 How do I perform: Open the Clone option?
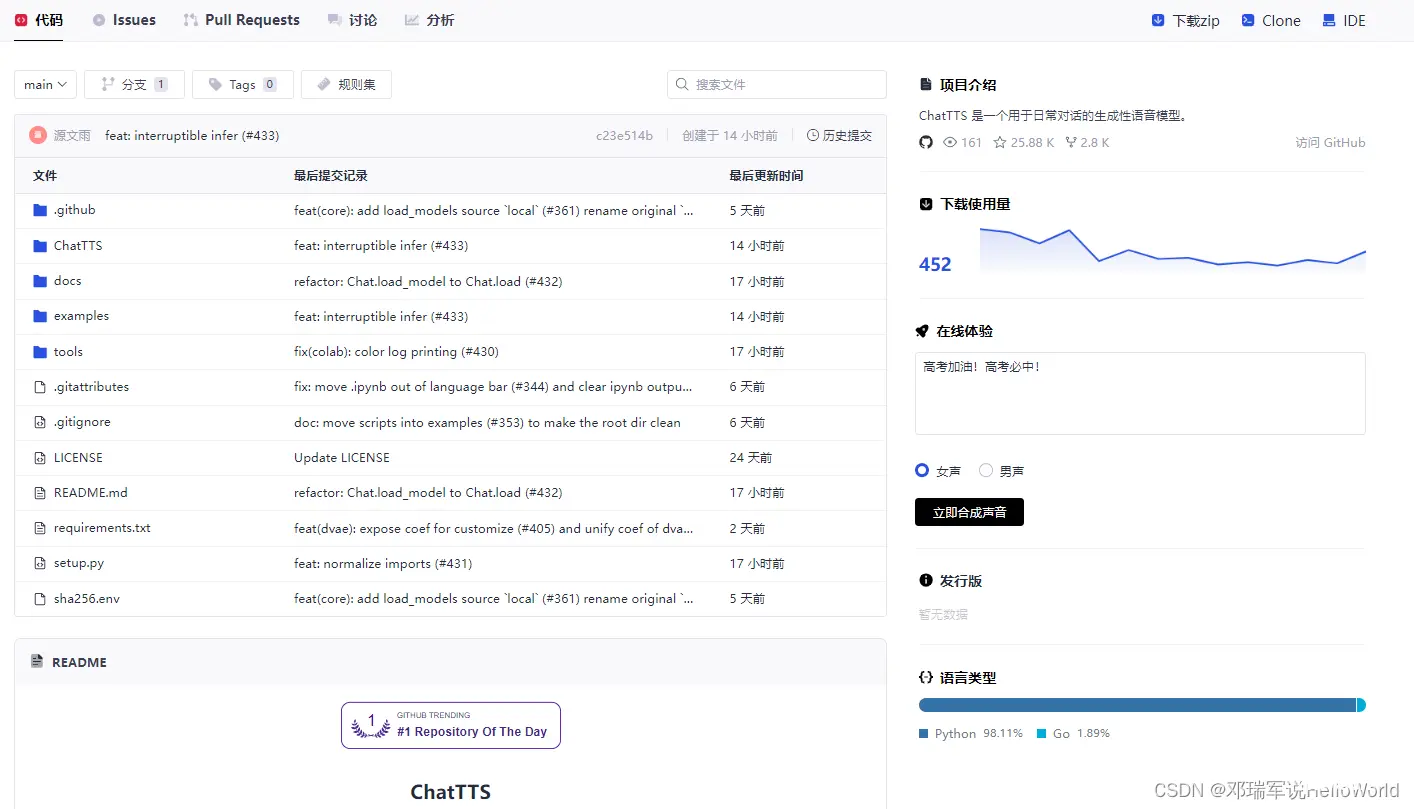1271,20
